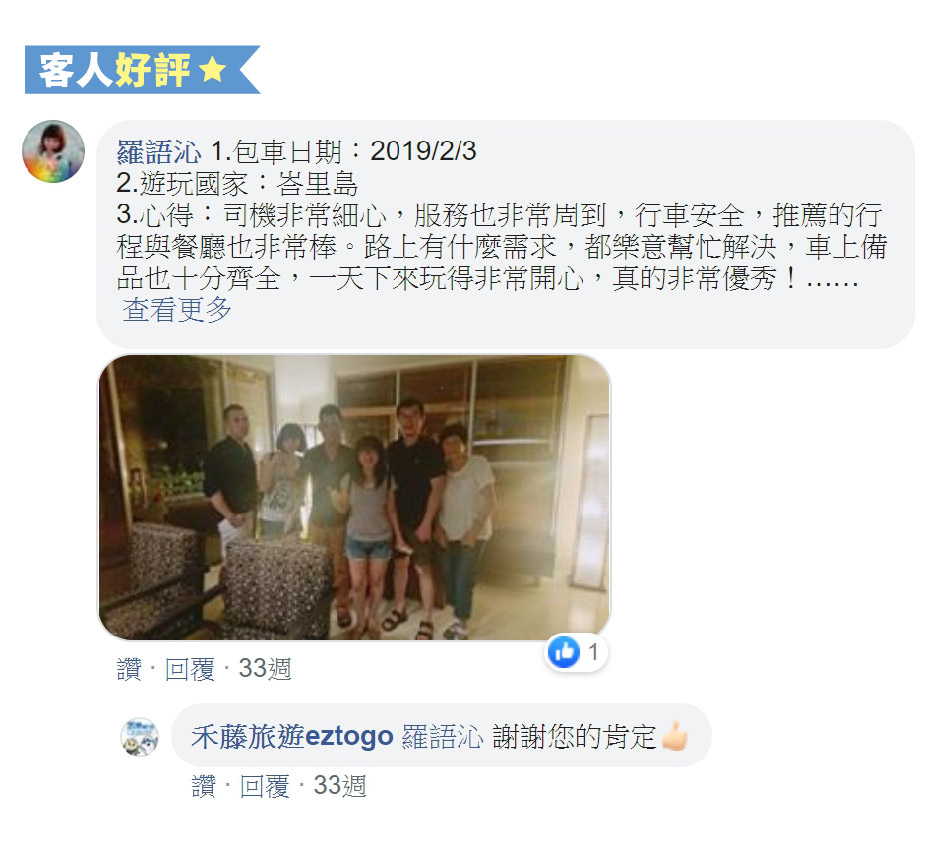The height and width of the screenshot is (859, 944).
Task: Open the 33週 timestamp under the photo
Action: pos(265,669)
